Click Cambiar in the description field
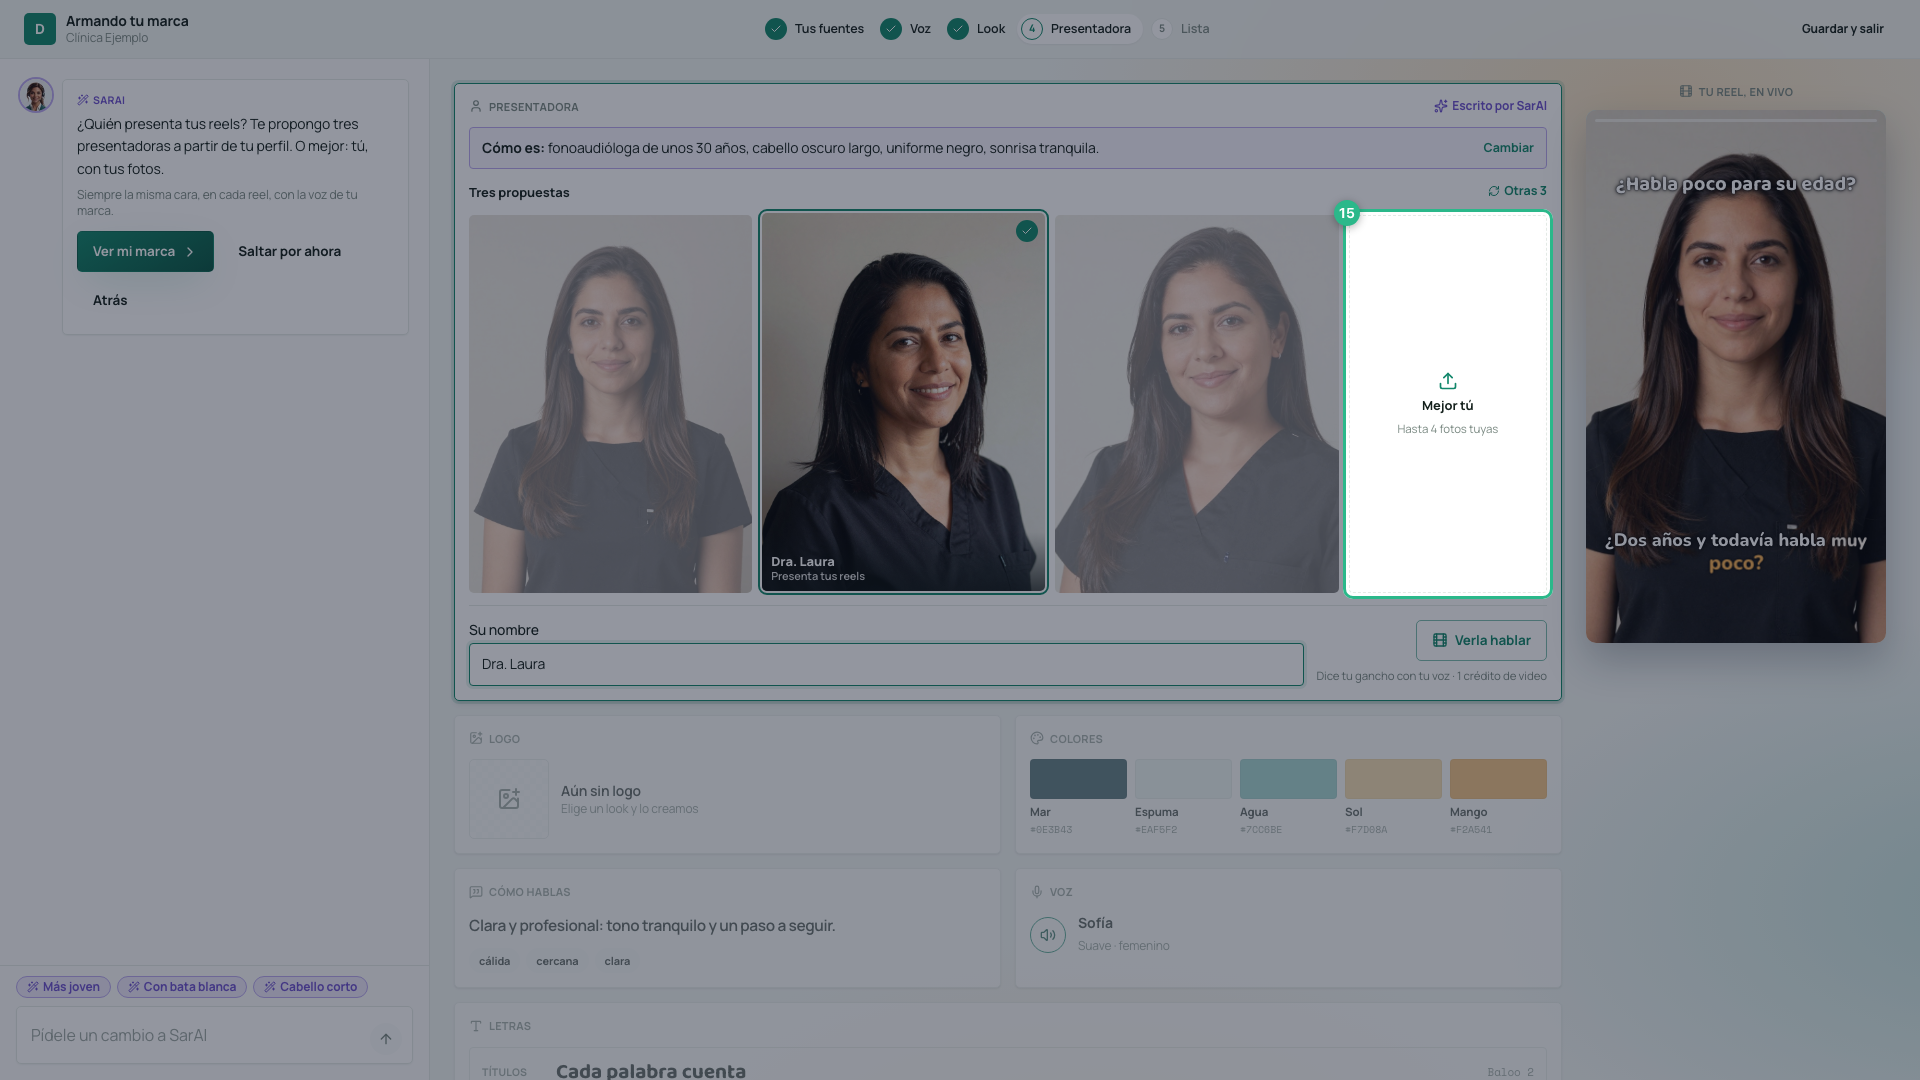 click(x=1508, y=148)
